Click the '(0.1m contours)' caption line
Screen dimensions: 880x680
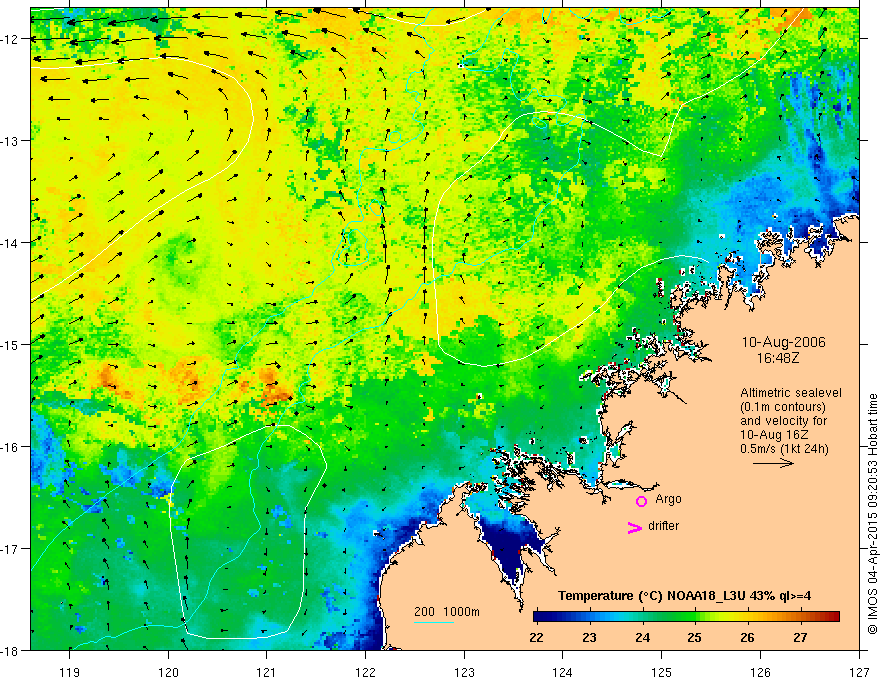click(x=783, y=407)
